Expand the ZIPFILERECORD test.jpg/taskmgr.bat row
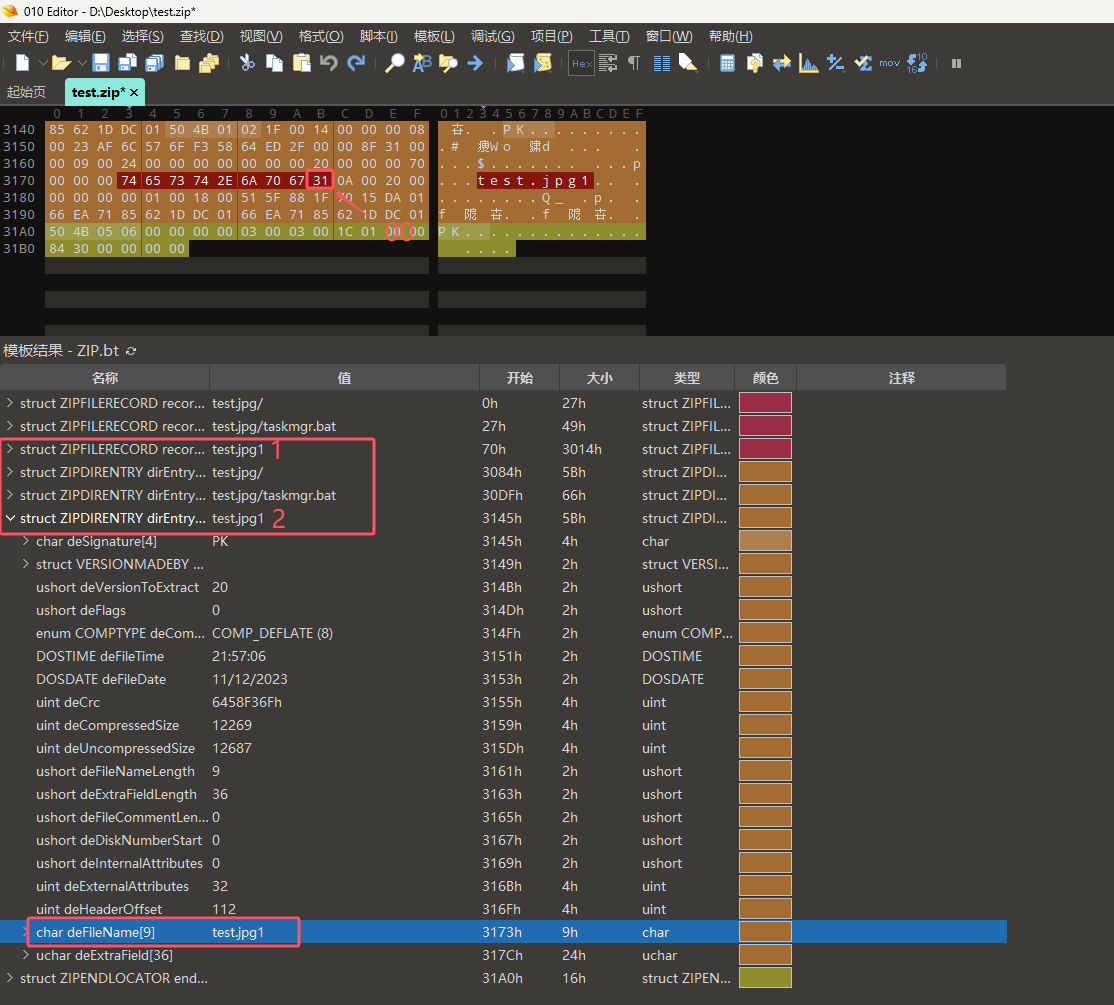1114x1005 pixels. 10,426
